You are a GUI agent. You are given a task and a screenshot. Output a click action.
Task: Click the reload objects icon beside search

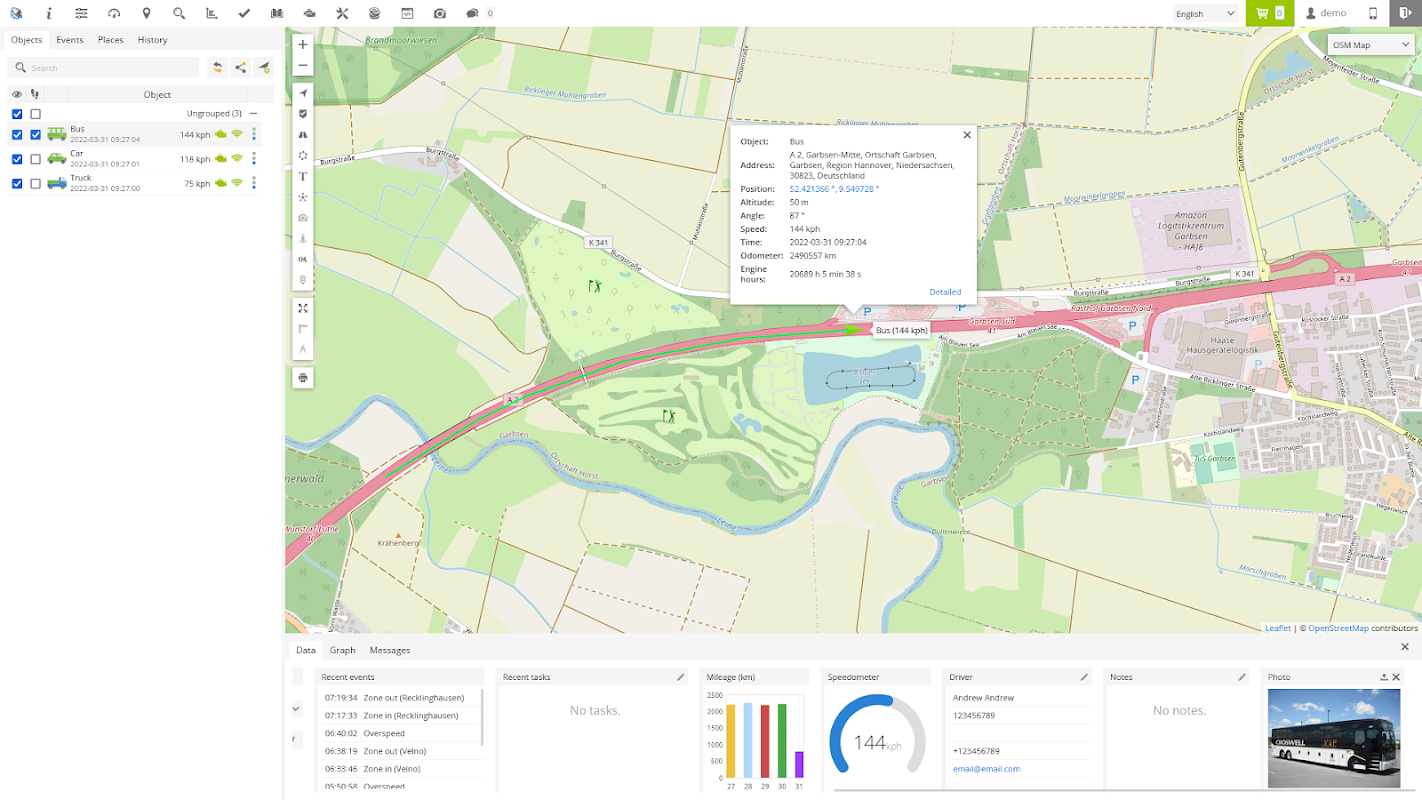coord(217,67)
